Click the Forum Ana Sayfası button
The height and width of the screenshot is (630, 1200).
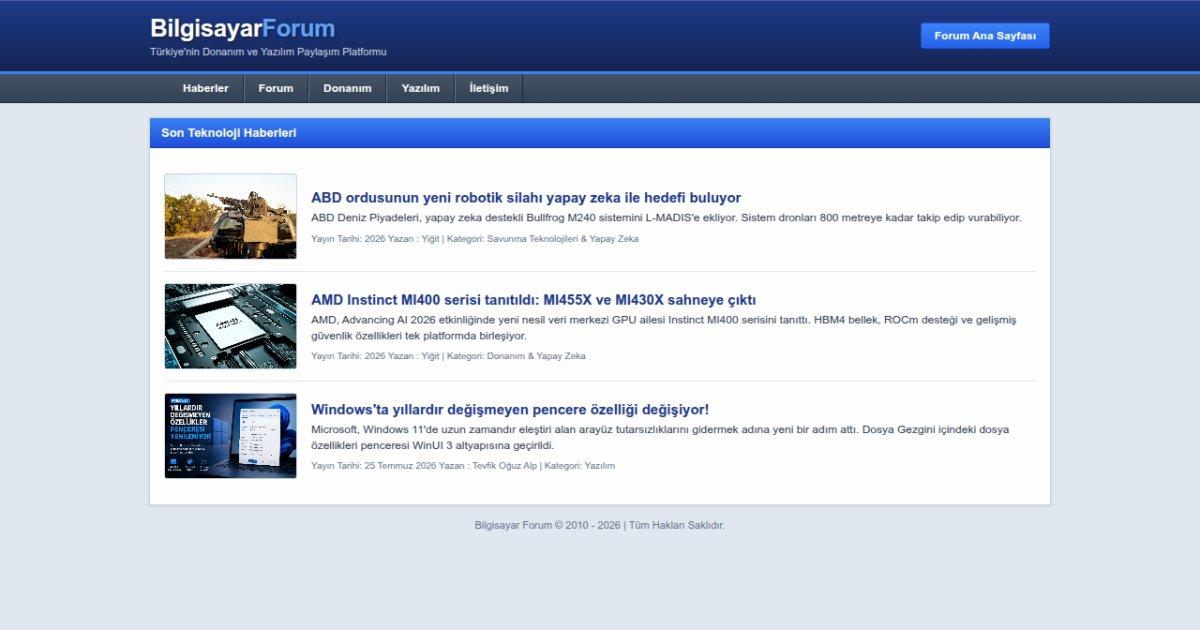click(x=985, y=36)
